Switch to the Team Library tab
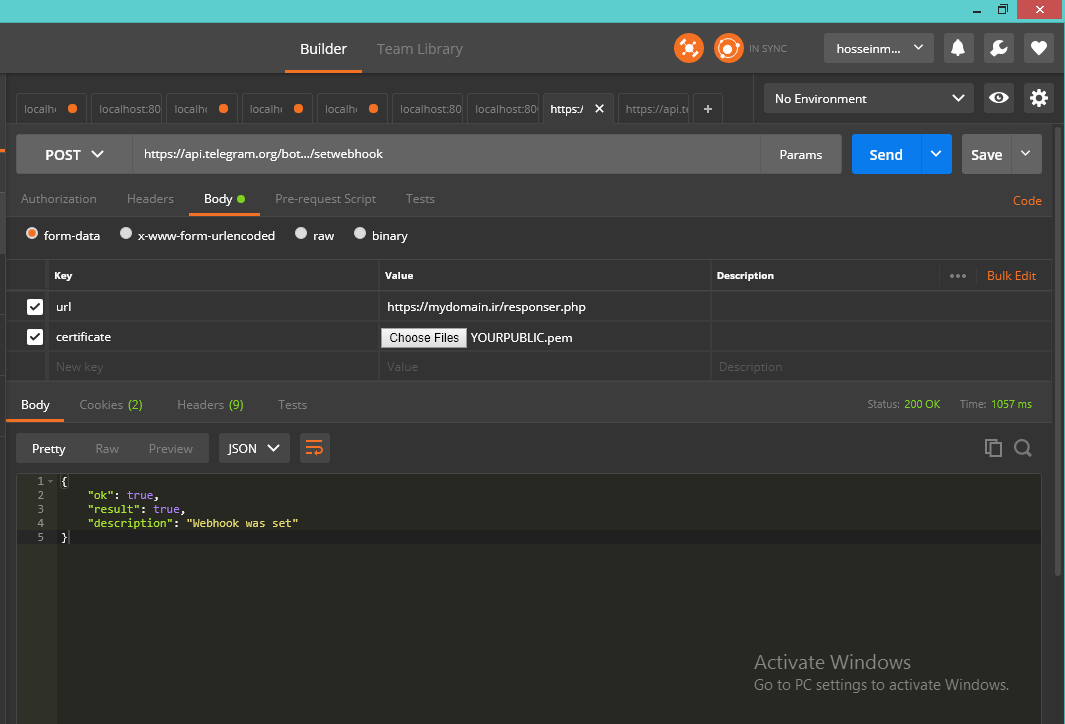 [420, 49]
